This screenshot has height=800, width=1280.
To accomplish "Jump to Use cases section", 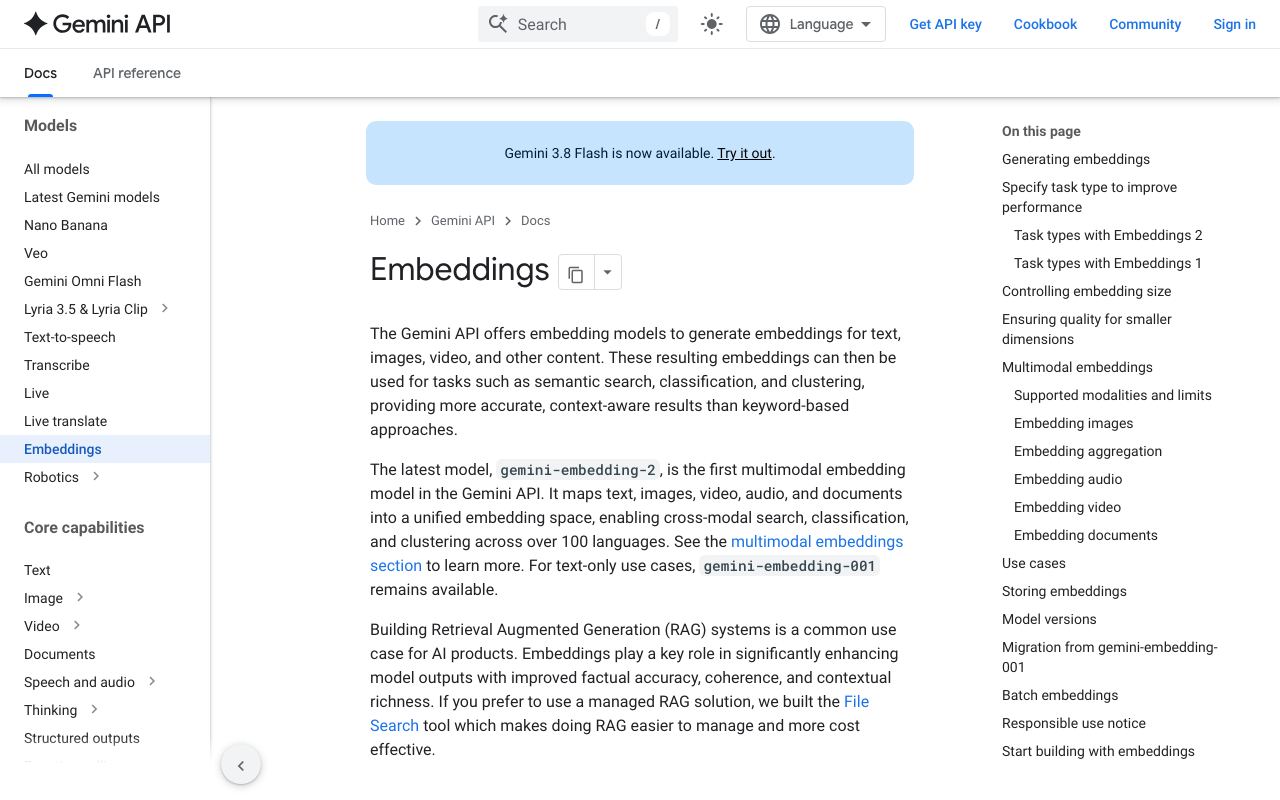I will coord(1034,563).
